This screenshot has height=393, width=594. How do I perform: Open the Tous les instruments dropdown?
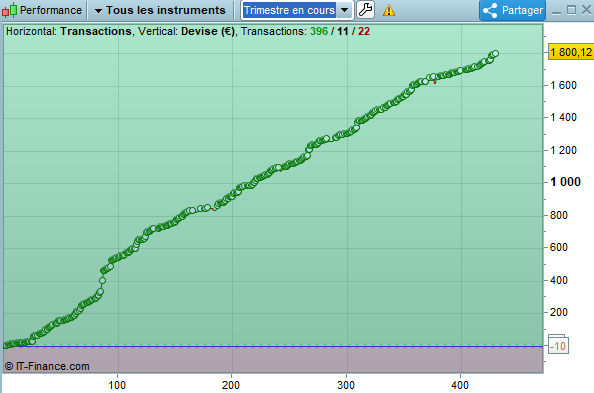(x=160, y=10)
